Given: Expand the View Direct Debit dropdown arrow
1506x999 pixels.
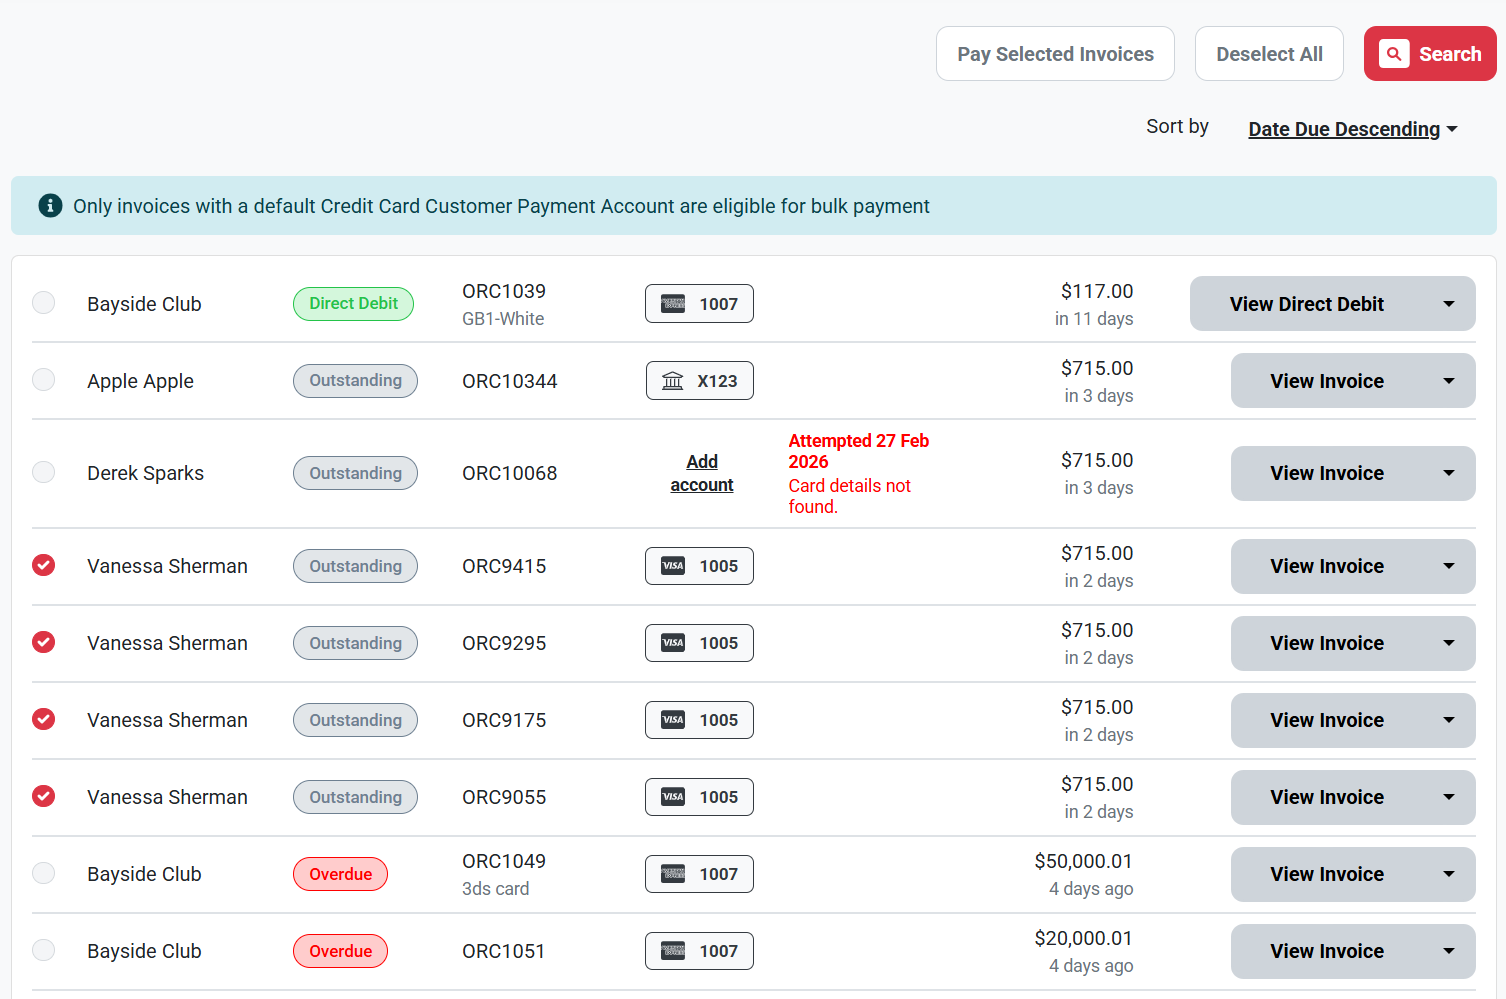Looking at the screenshot, I should pyautogui.click(x=1449, y=304).
